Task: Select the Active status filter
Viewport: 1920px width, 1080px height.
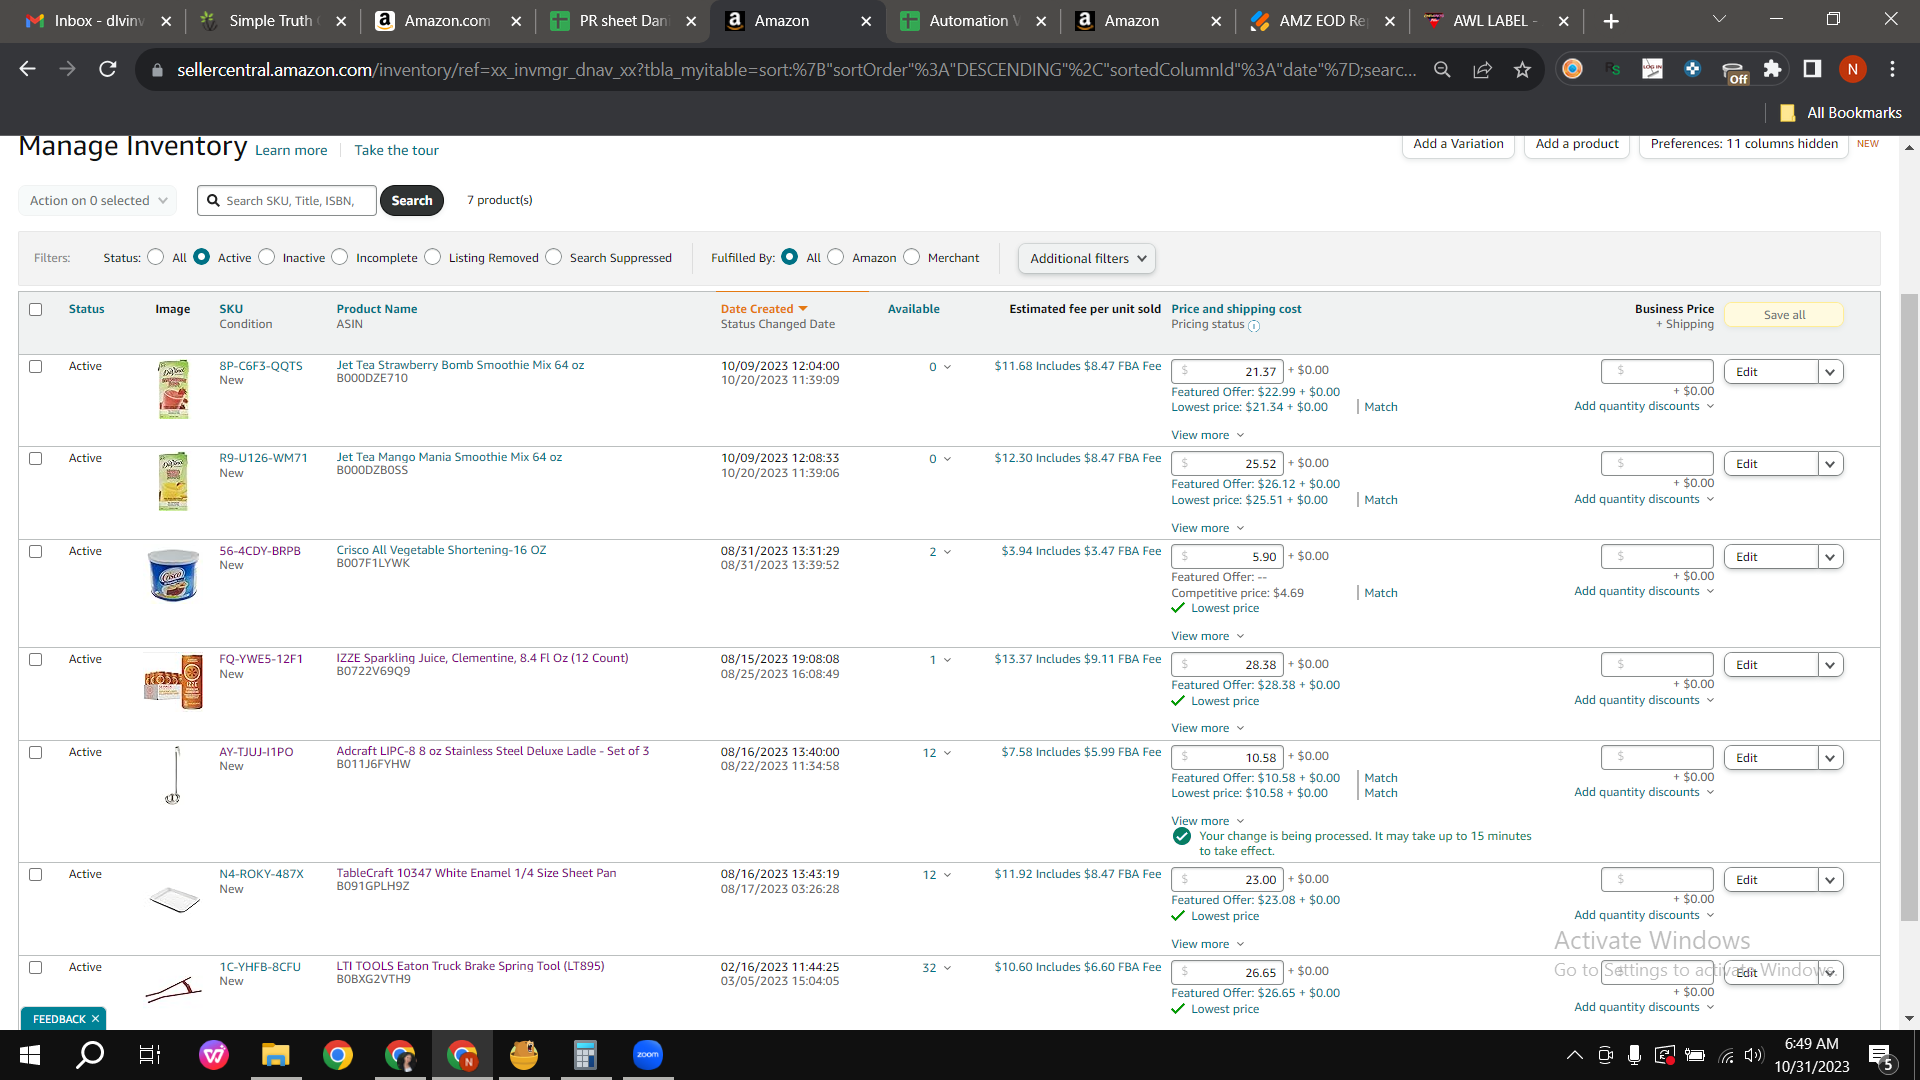Action: point(201,257)
